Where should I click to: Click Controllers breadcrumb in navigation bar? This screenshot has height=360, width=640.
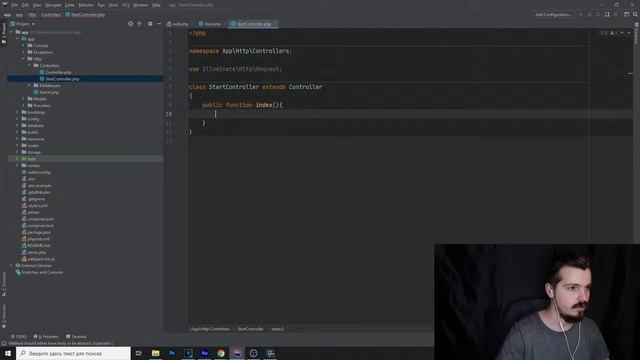tap(51, 15)
